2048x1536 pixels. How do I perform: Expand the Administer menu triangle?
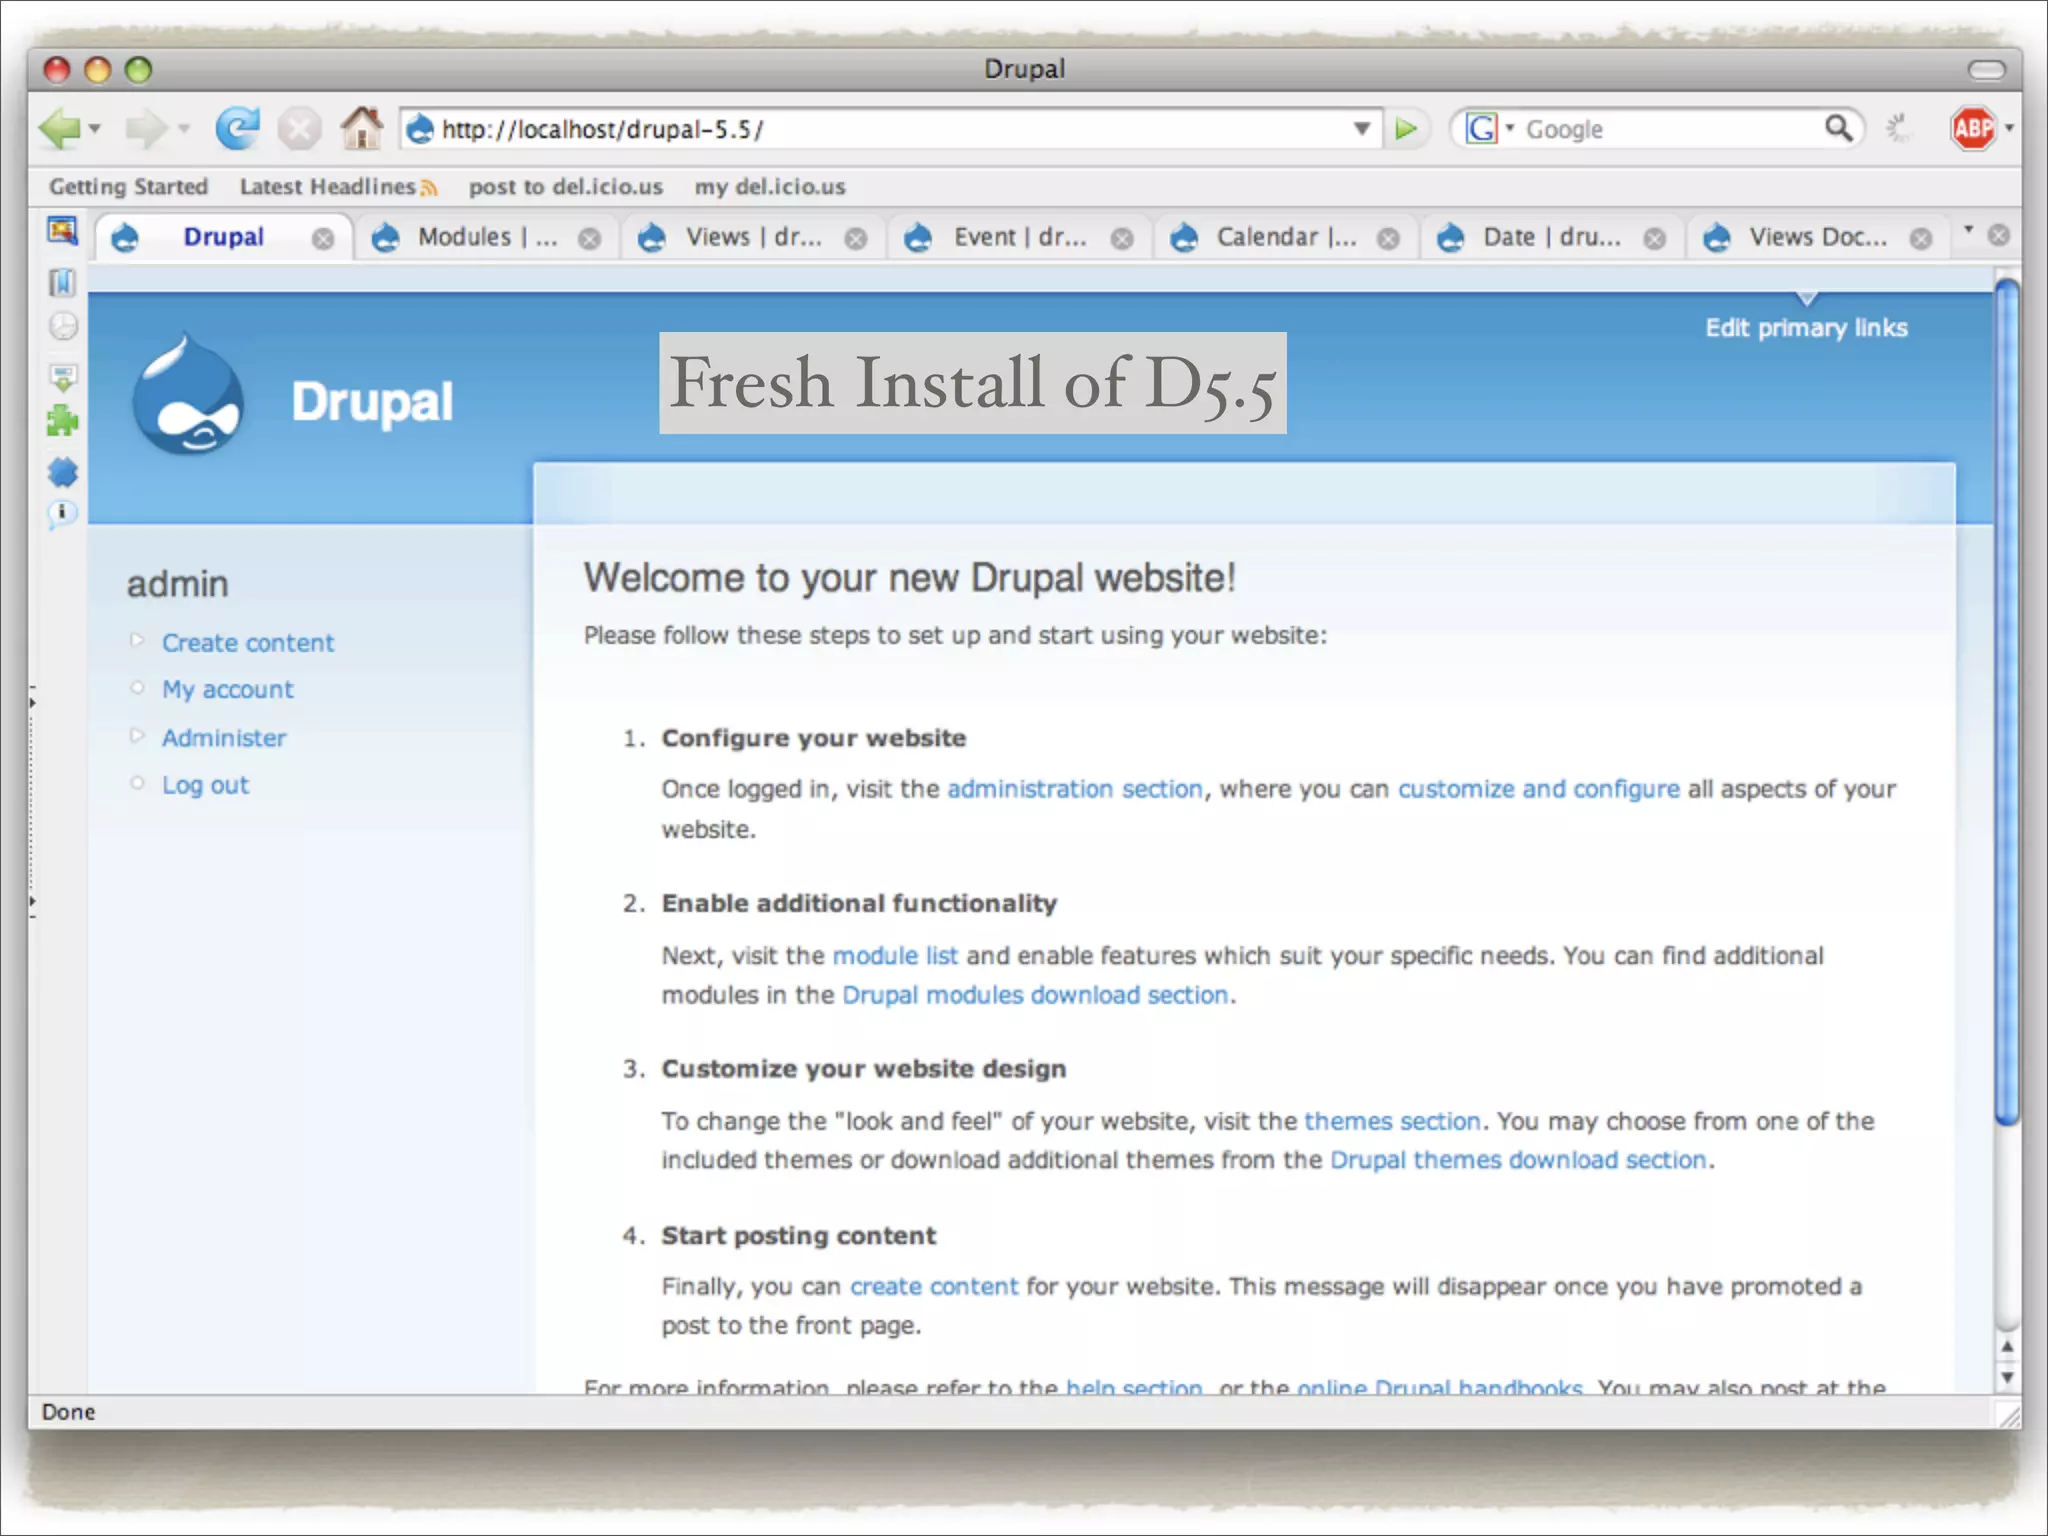[138, 736]
